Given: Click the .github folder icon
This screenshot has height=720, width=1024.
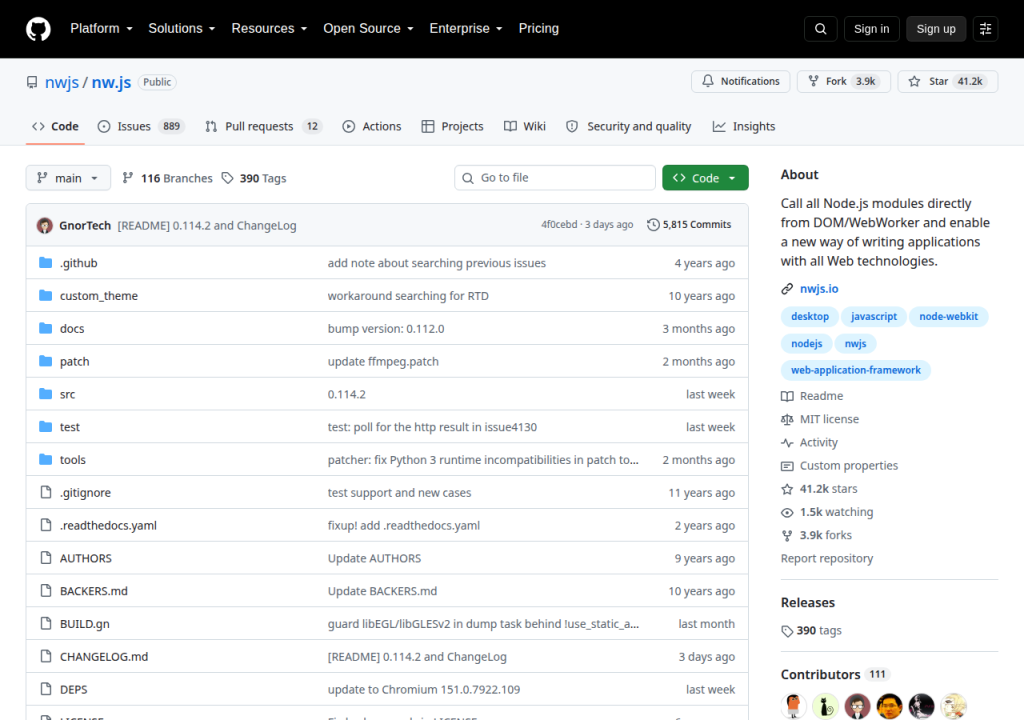Looking at the screenshot, I should point(45,263).
